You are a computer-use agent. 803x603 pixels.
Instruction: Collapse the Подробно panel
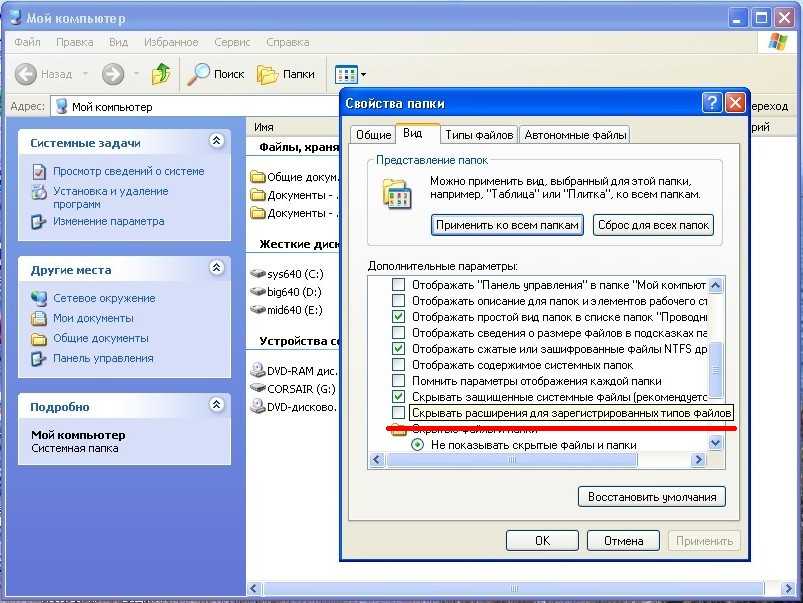[x=217, y=405]
